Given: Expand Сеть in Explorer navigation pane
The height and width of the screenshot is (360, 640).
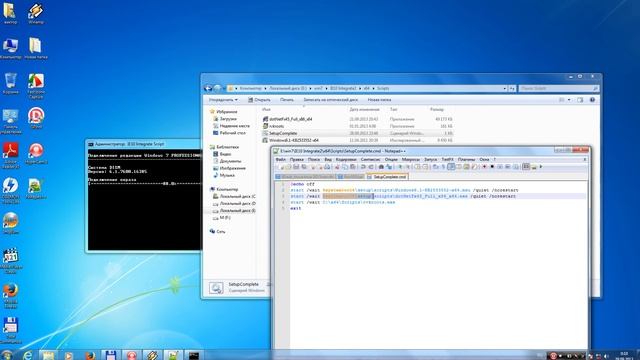Looking at the screenshot, I should [x=220, y=231].
